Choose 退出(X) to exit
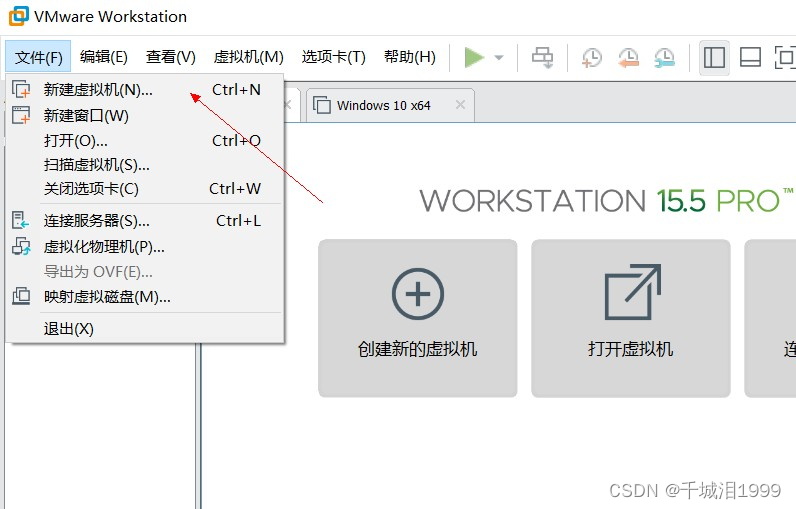Viewport: 796px width, 509px height. (145, 329)
